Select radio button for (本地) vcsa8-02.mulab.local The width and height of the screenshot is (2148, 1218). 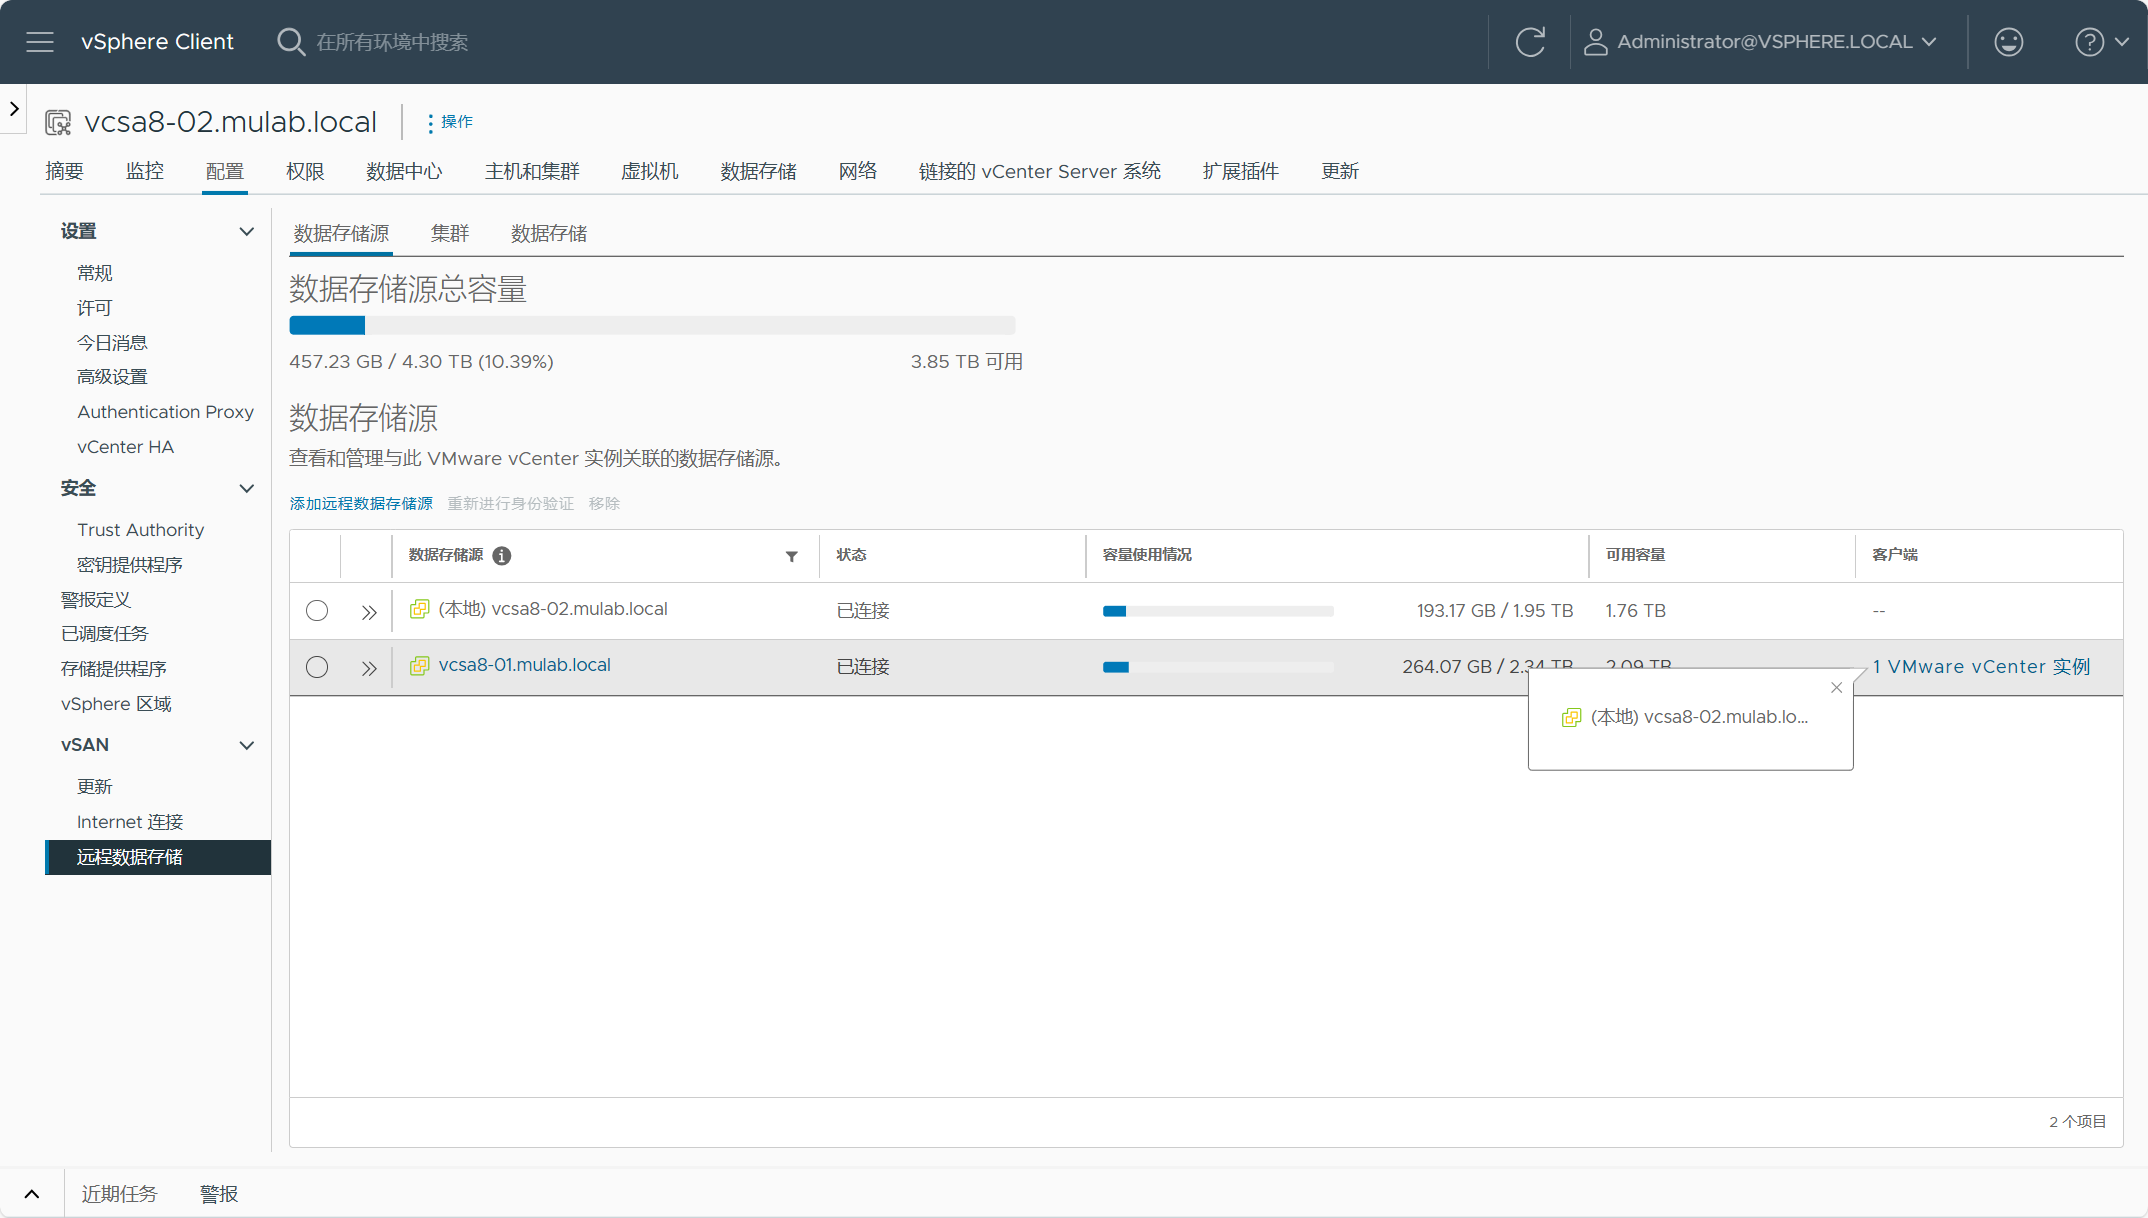pyautogui.click(x=317, y=610)
